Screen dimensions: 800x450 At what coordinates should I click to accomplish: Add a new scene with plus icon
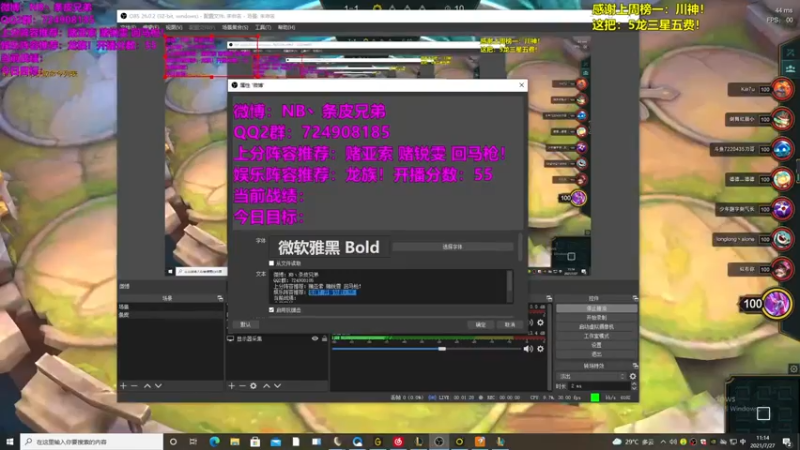pyautogui.click(x=123, y=386)
